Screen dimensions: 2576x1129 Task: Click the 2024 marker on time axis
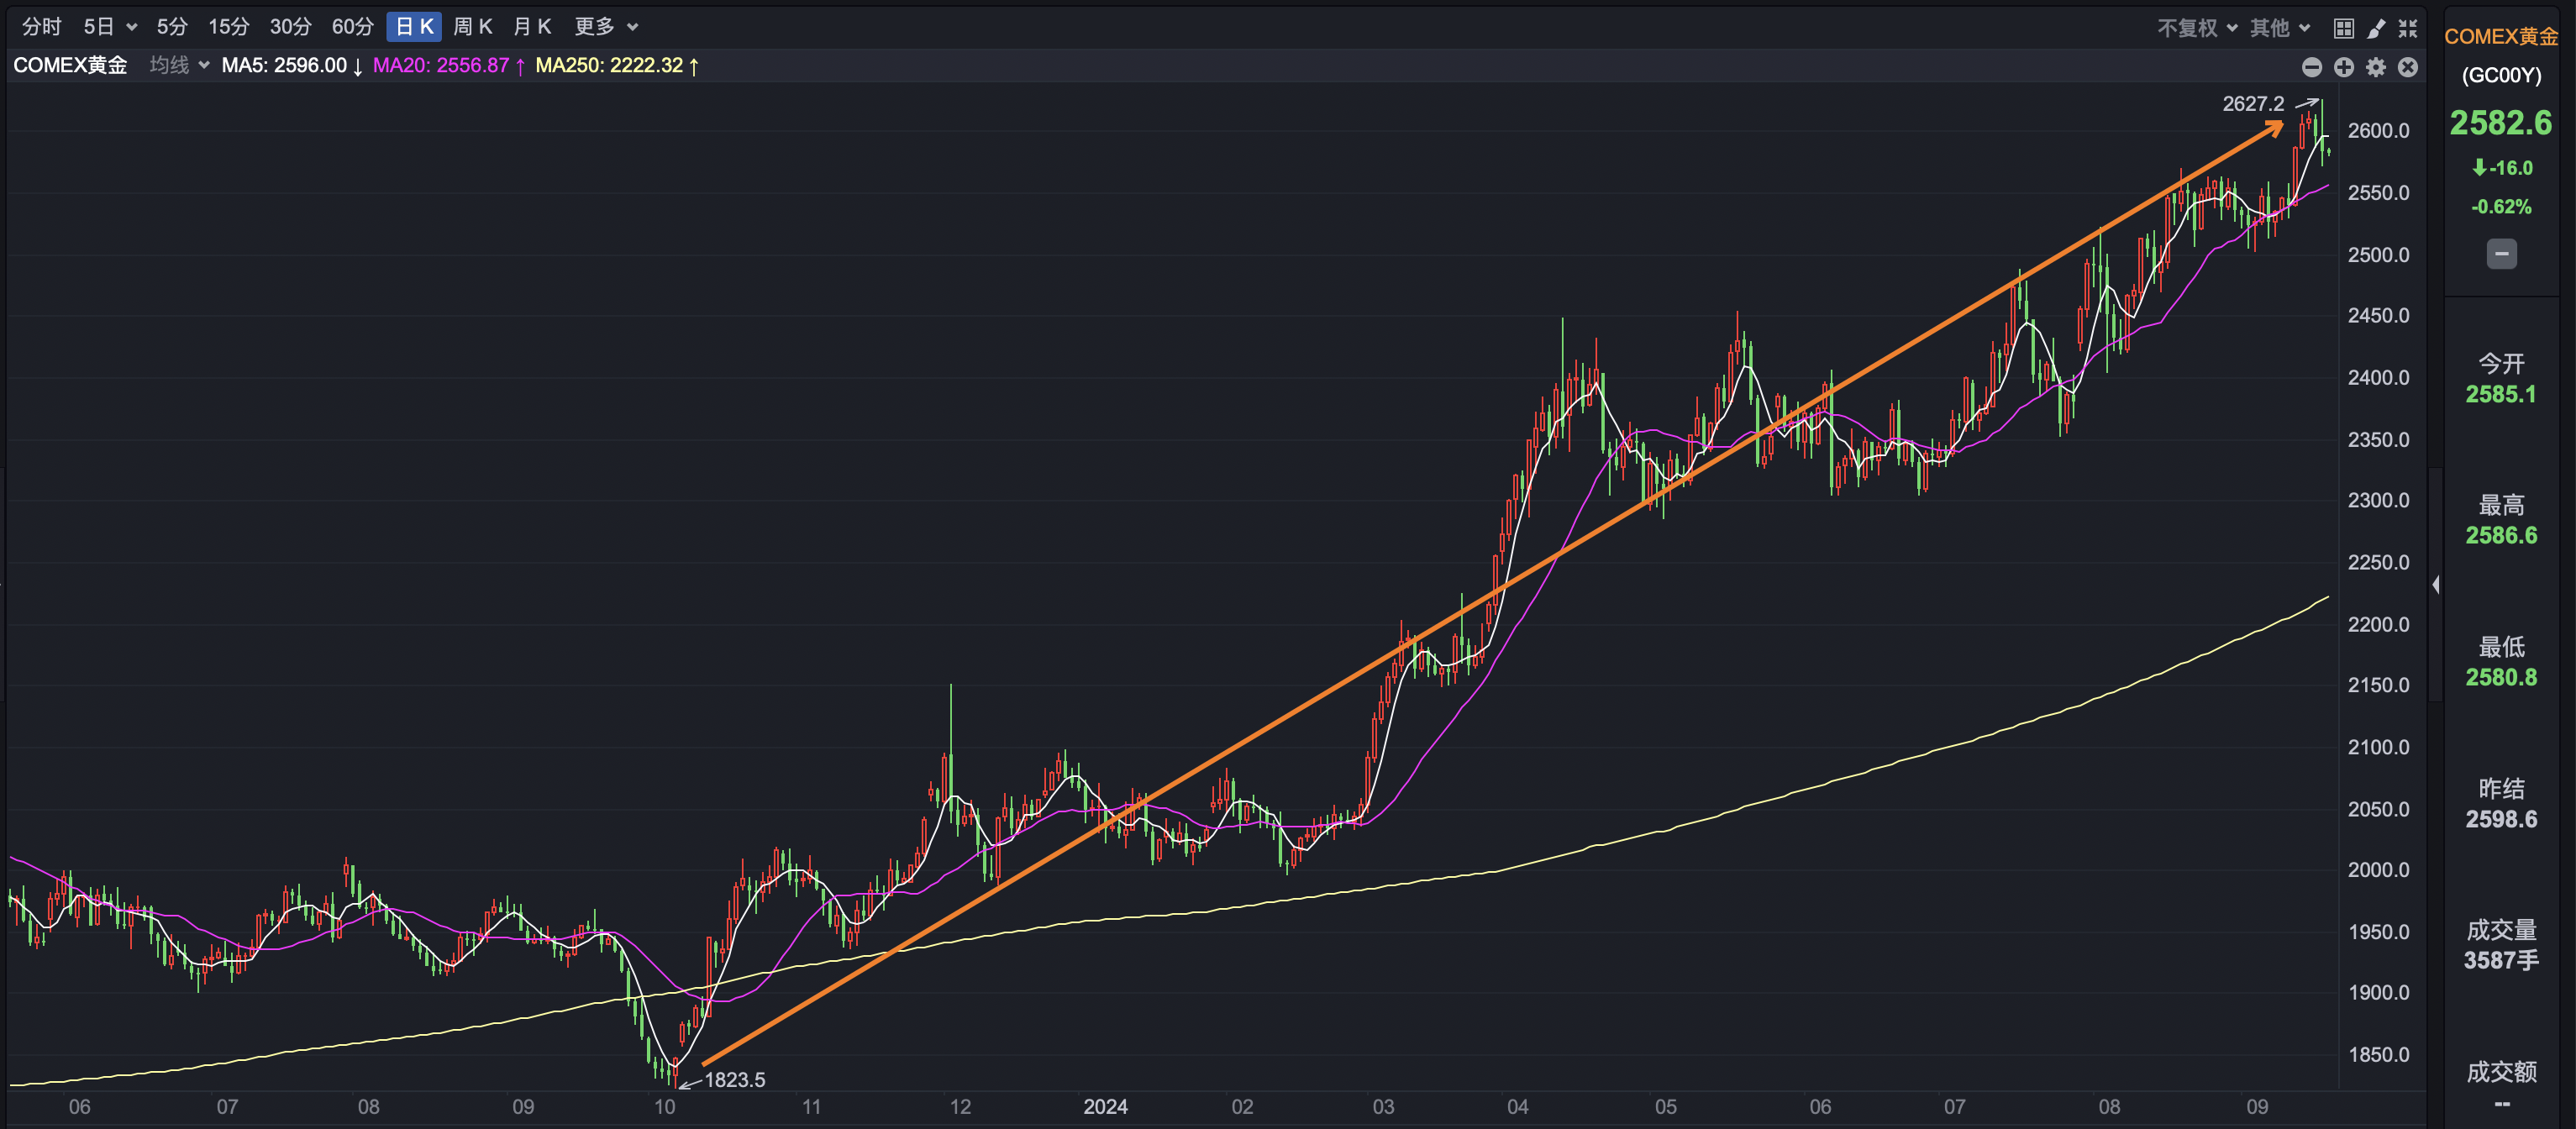pyautogui.click(x=1105, y=1107)
